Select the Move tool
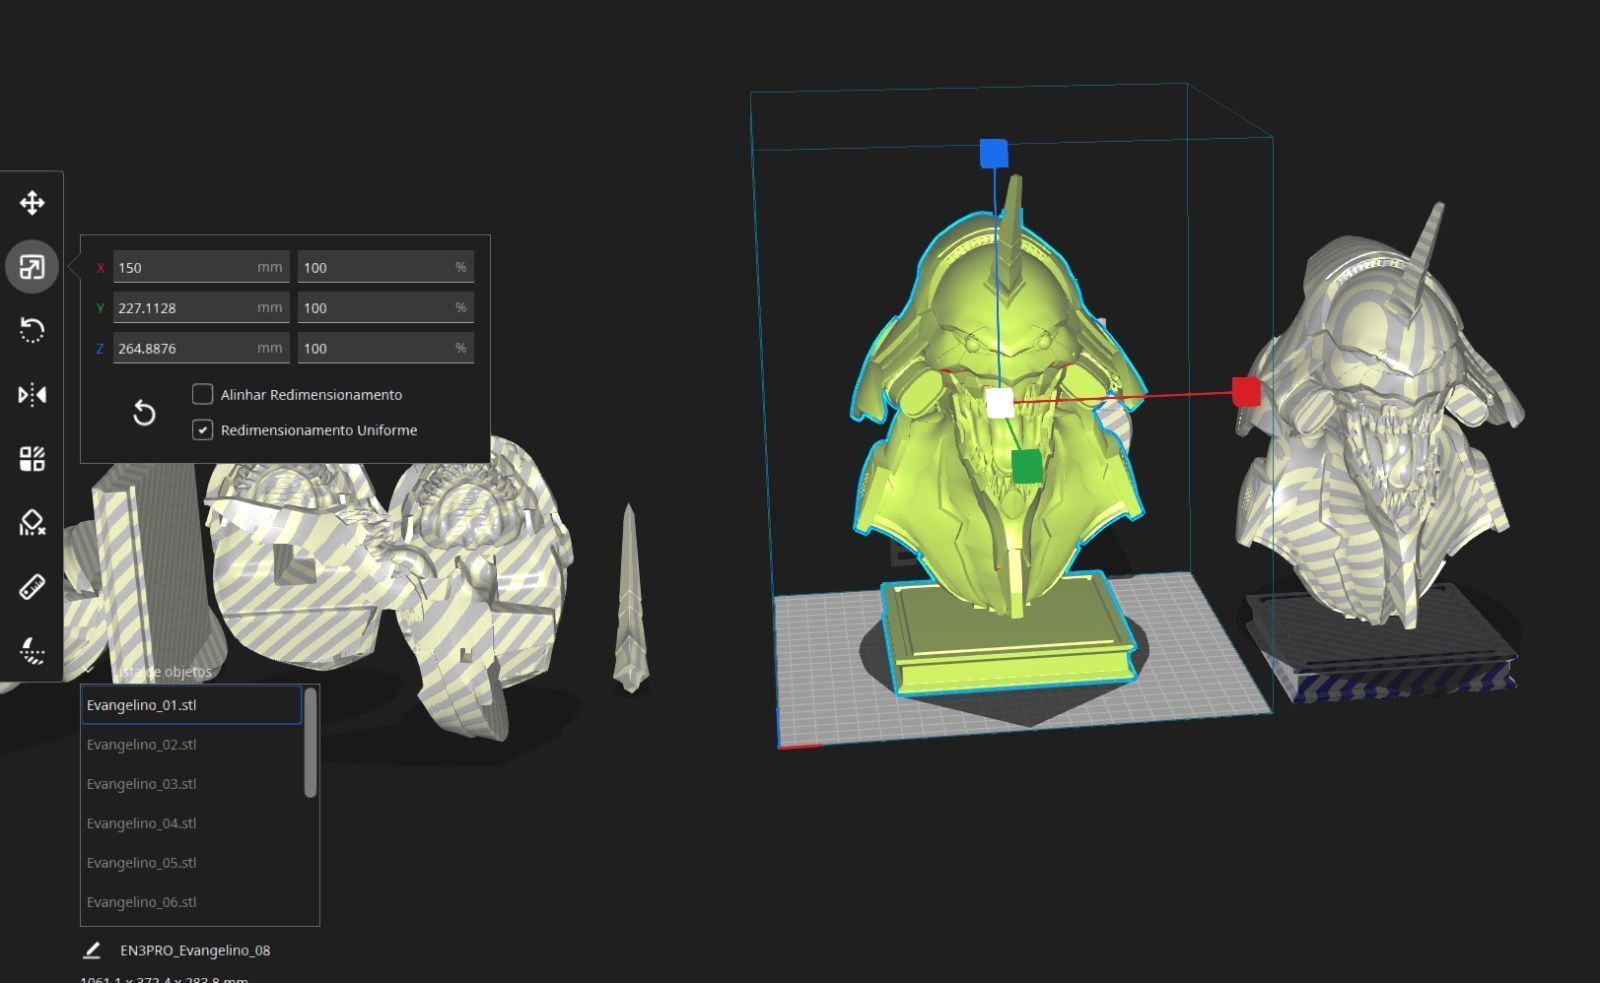The image size is (1600, 983). tap(32, 203)
